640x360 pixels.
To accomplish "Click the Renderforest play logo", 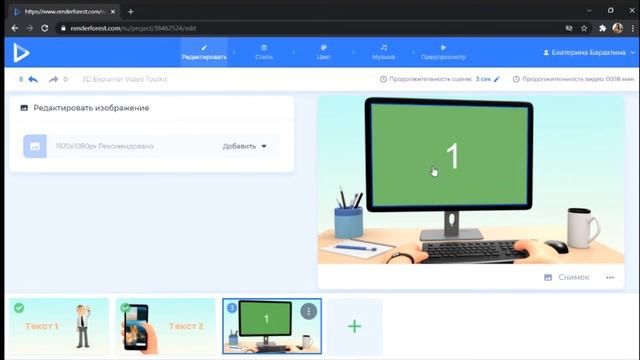I will pos(21,53).
